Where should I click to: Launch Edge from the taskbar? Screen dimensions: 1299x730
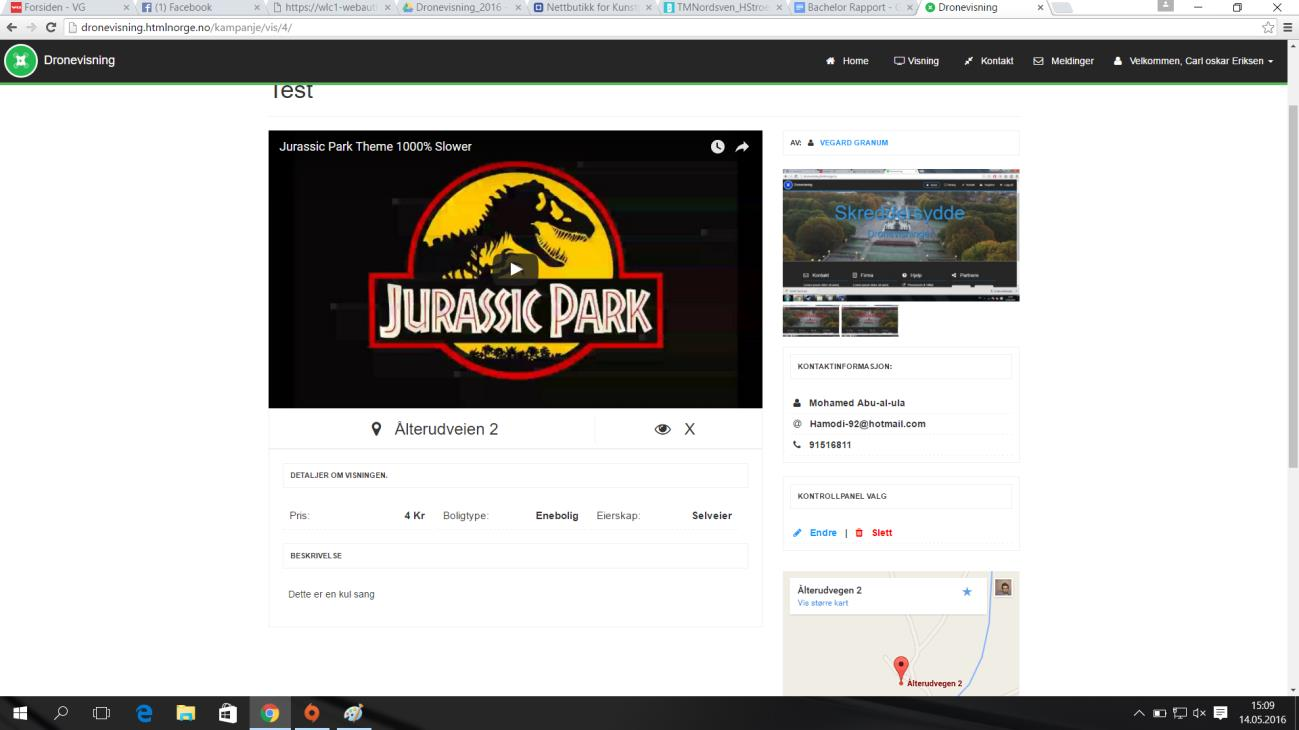pos(144,713)
